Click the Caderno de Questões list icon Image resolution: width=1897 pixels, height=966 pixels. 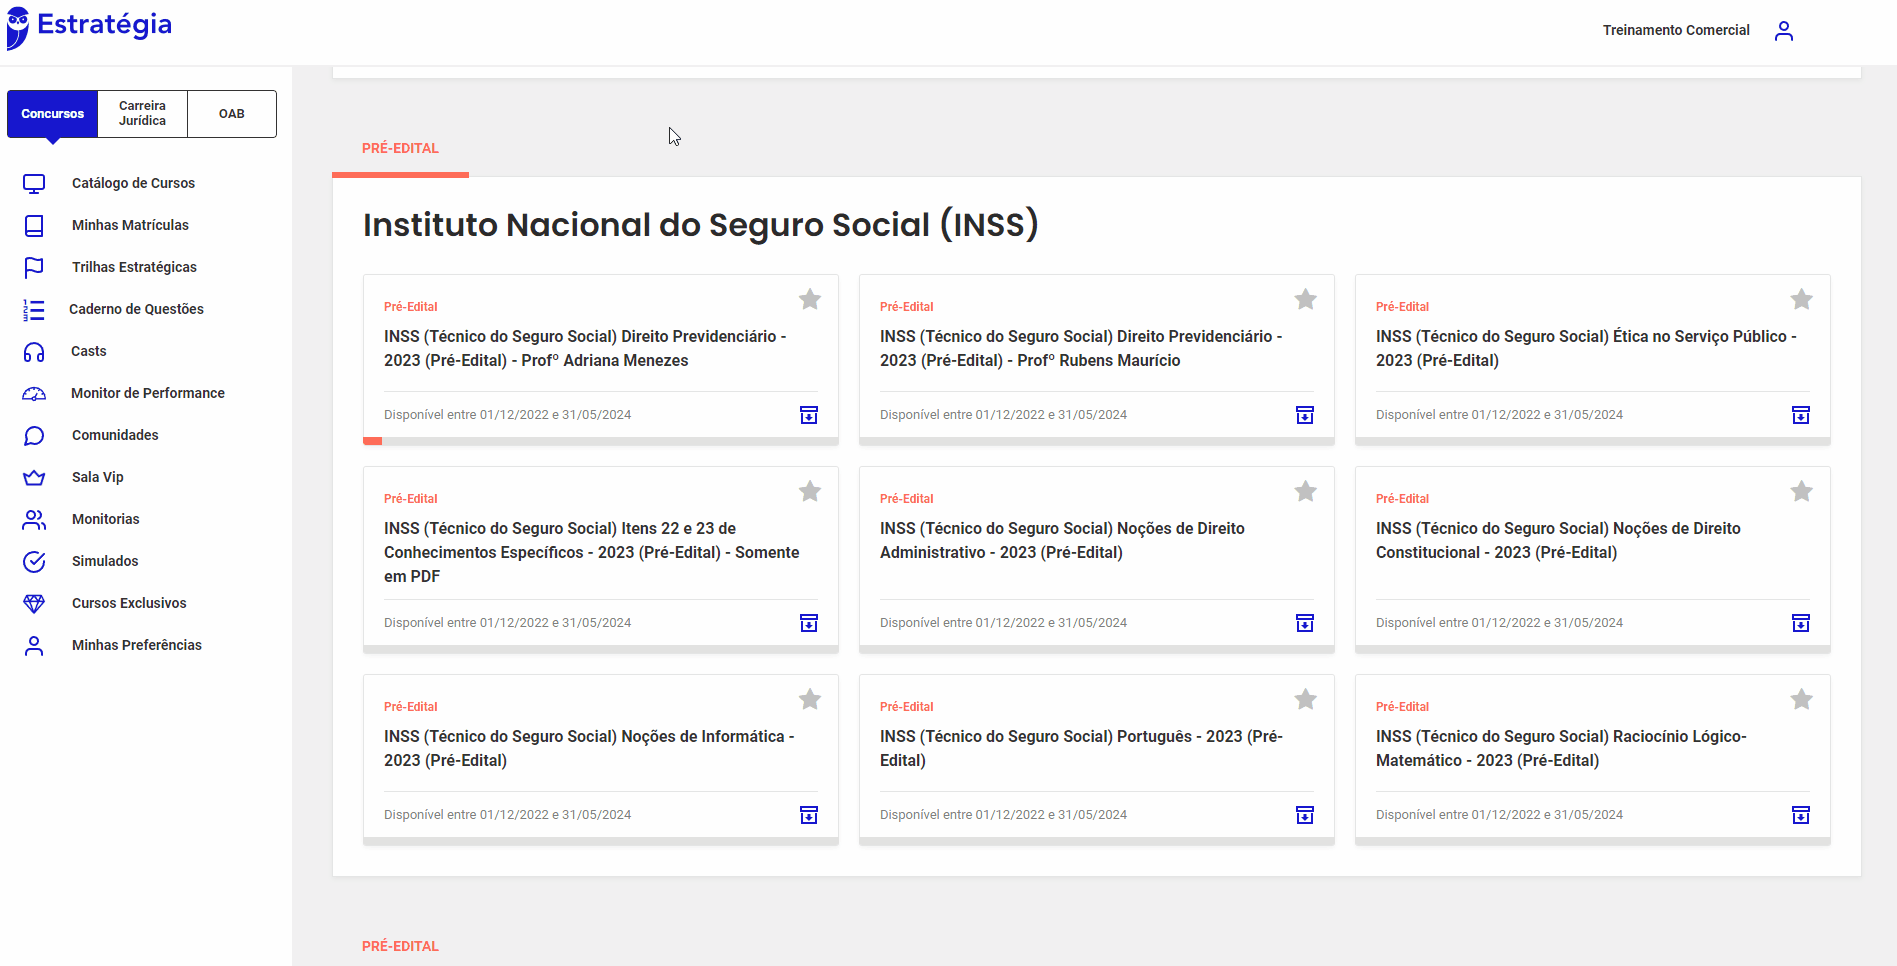point(34,309)
